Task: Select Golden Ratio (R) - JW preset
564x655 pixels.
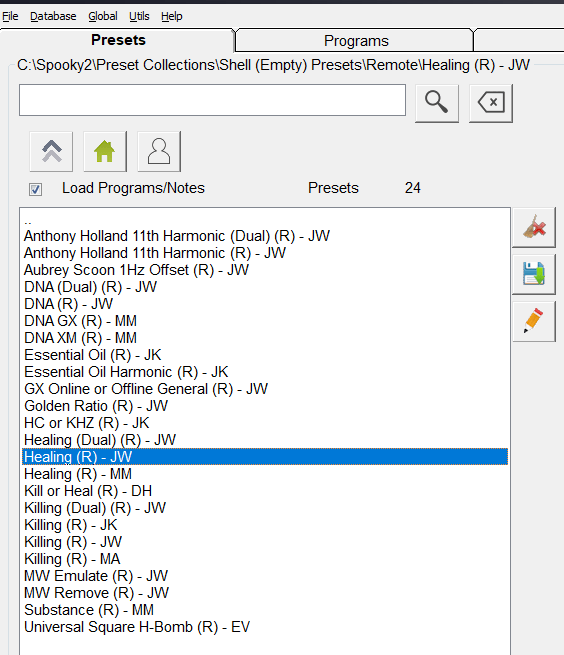Action: point(265,406)
